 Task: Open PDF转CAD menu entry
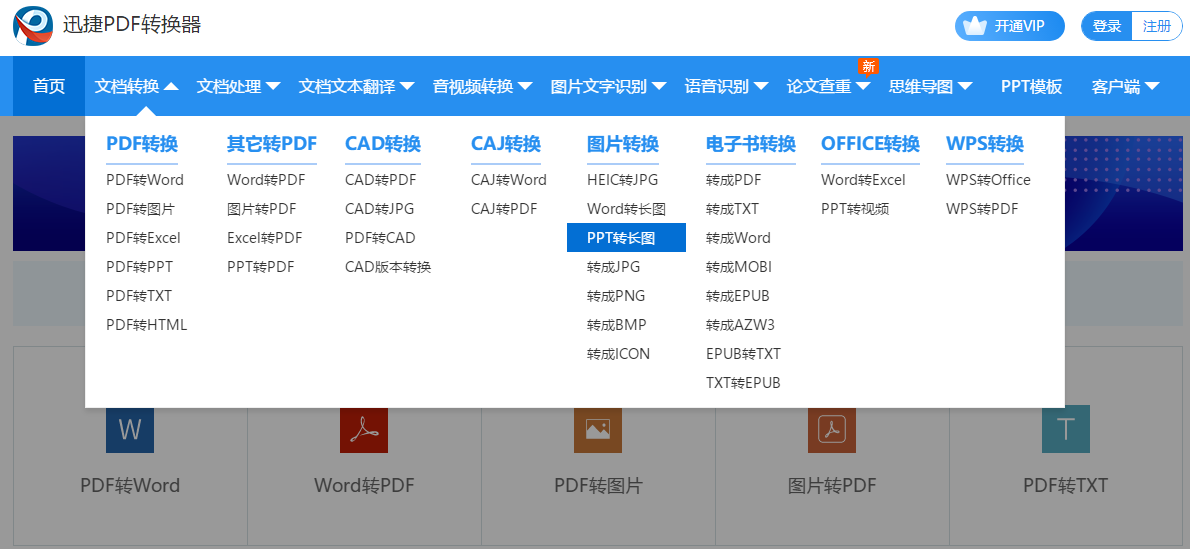[380, 238]
